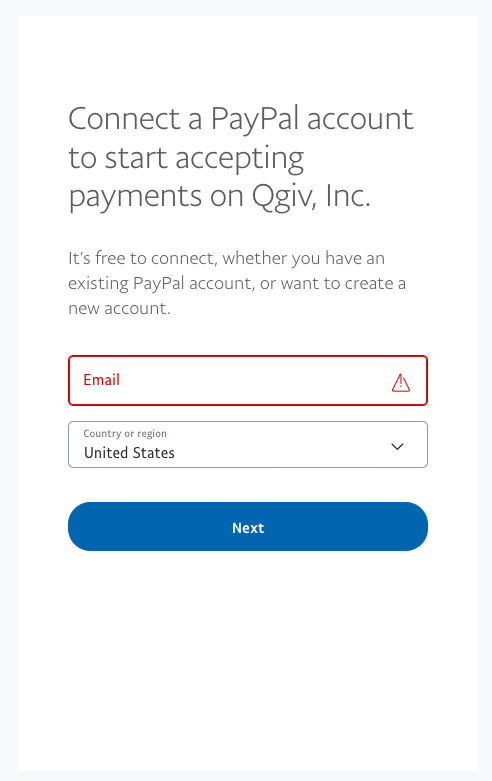Click the small Country or region label
The height and width of the screenshot is (781, 492).
coord(125,433)
